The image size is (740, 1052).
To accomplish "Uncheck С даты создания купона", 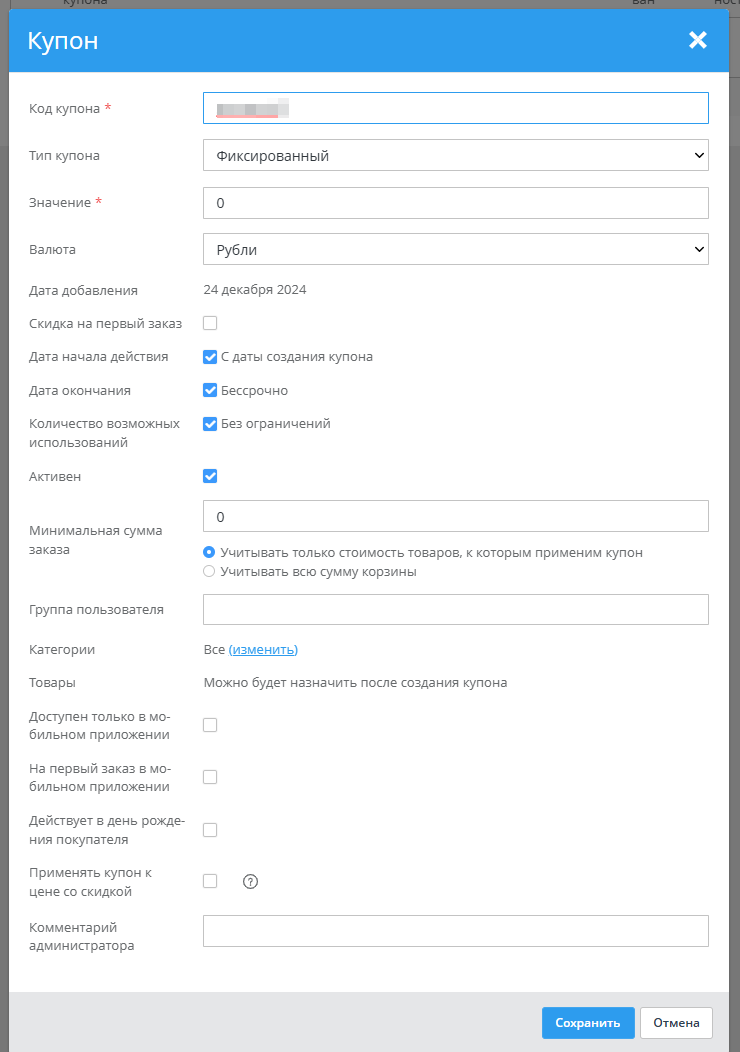I will click(x=210, y=357).
